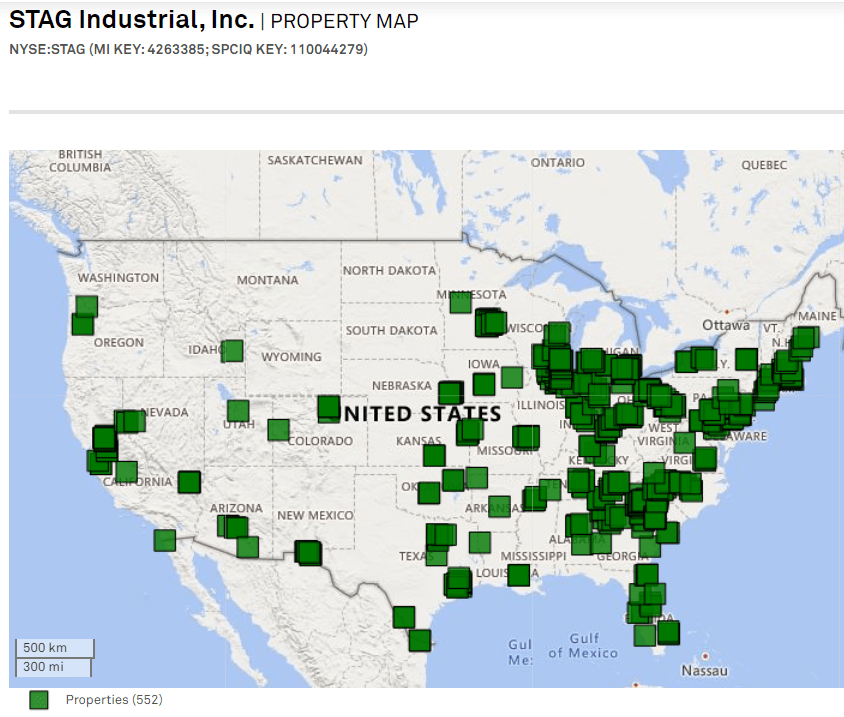Select the property marker beside the Idaho label
Image resolution: width=844 pixels, height=717 pixels.
coord(232,351)
